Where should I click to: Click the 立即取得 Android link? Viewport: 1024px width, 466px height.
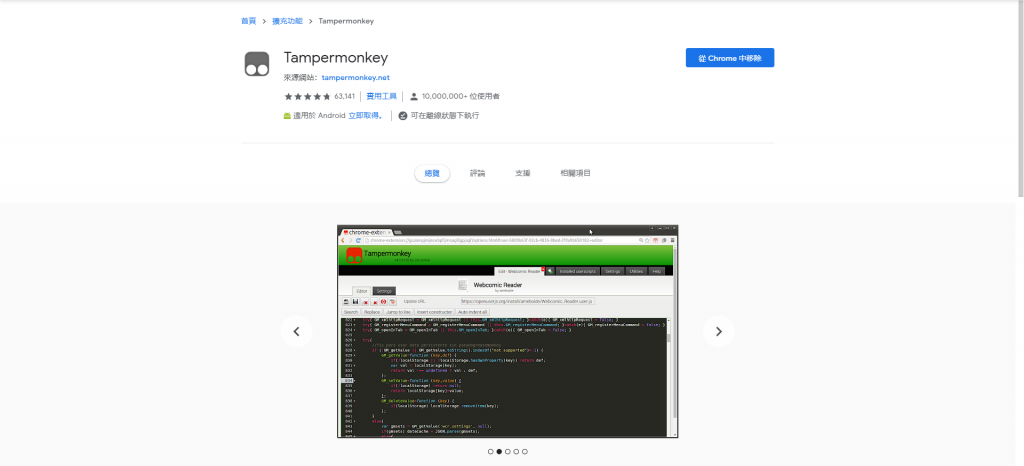pyautogui.click(x=366, y=116)
